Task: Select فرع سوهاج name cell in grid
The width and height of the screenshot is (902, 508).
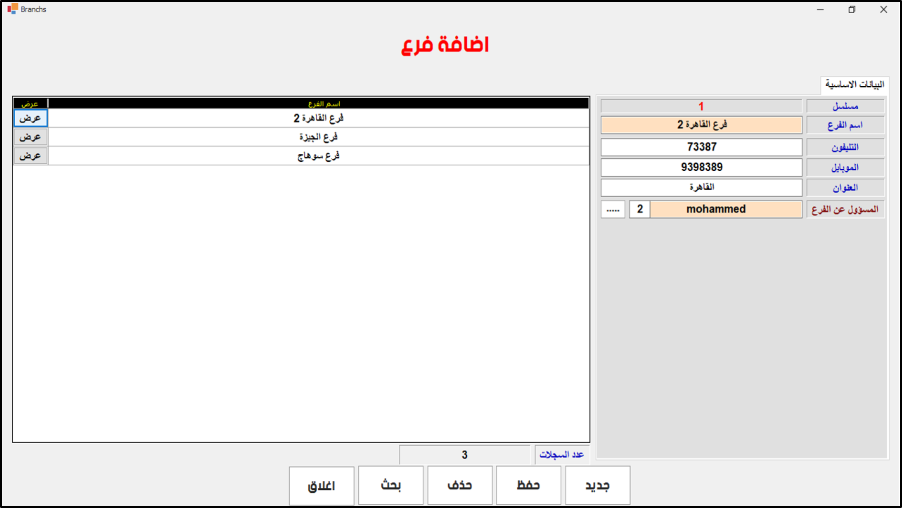Action: click(x=318, y=156)
